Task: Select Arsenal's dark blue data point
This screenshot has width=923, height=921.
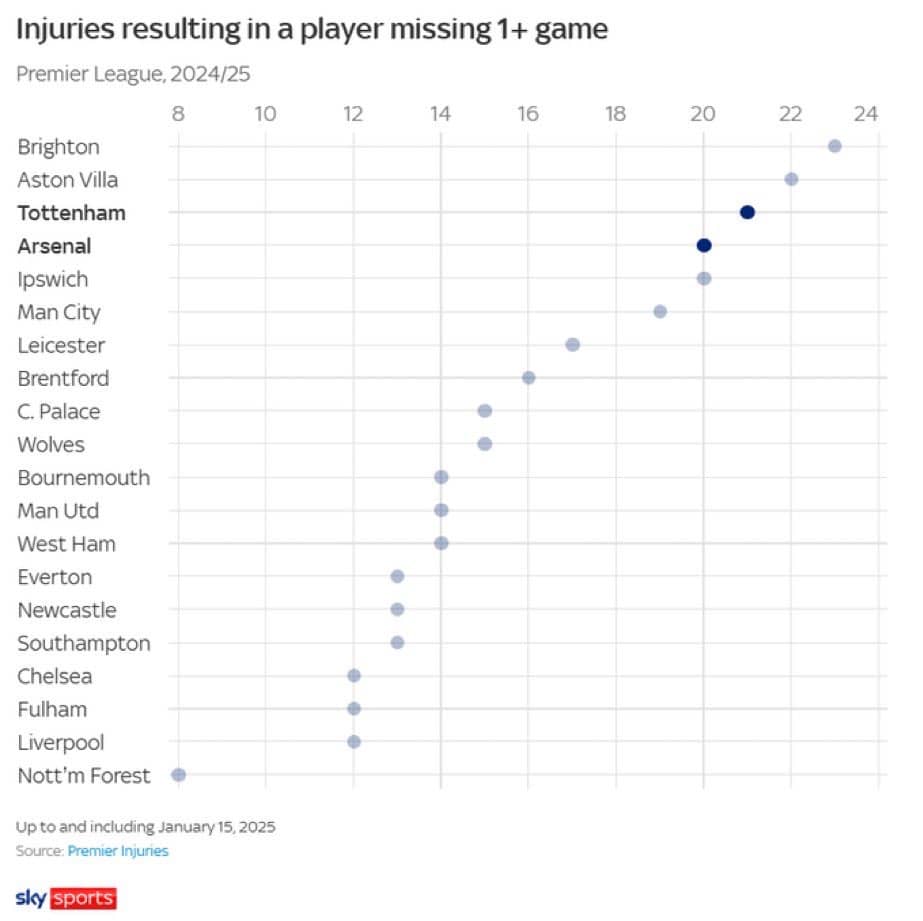Action: tap(703, 245)
